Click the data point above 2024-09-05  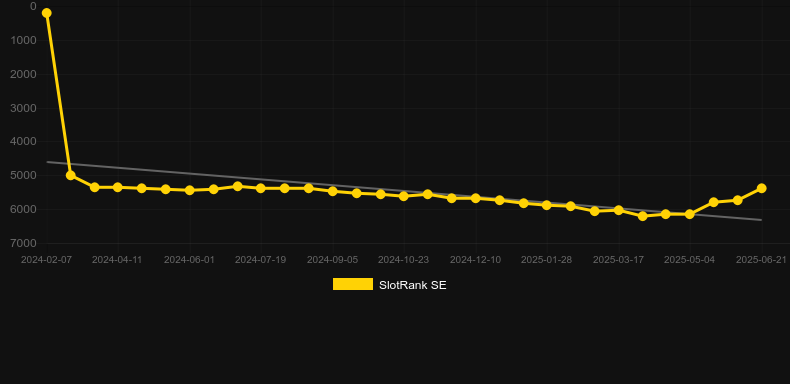[333, 191]
